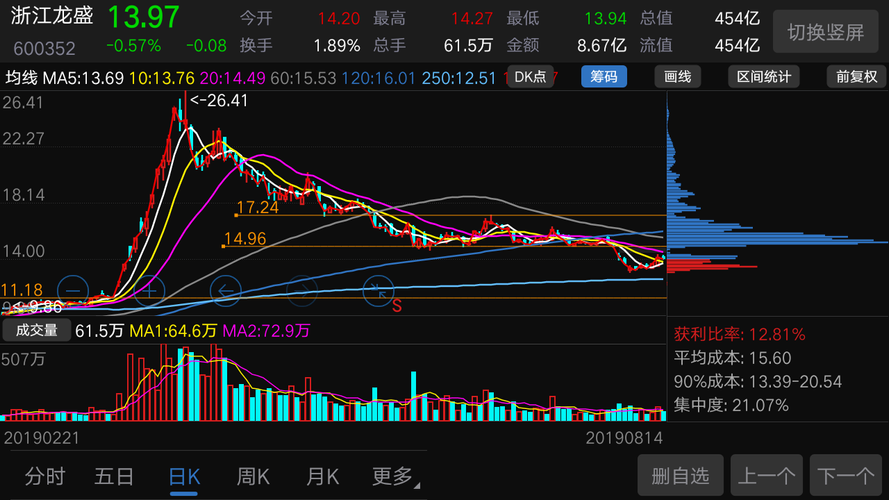The width and height of the screenshot is (889, 500).
Task: Click the 平均成本 15.60 text
Action: tap(733, 358)
